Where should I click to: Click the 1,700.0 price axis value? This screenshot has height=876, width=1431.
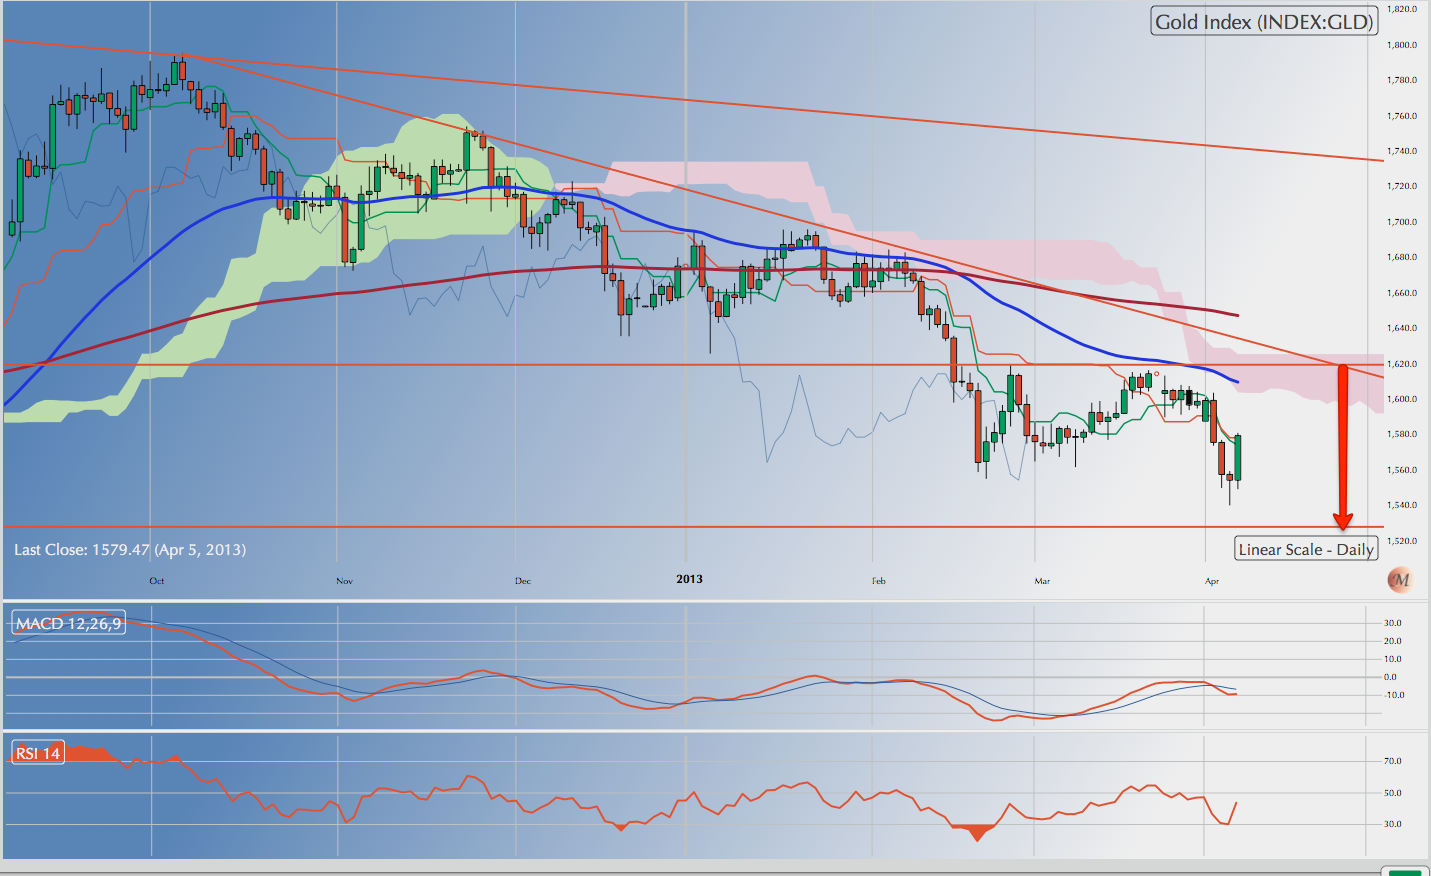(1402, 222)
